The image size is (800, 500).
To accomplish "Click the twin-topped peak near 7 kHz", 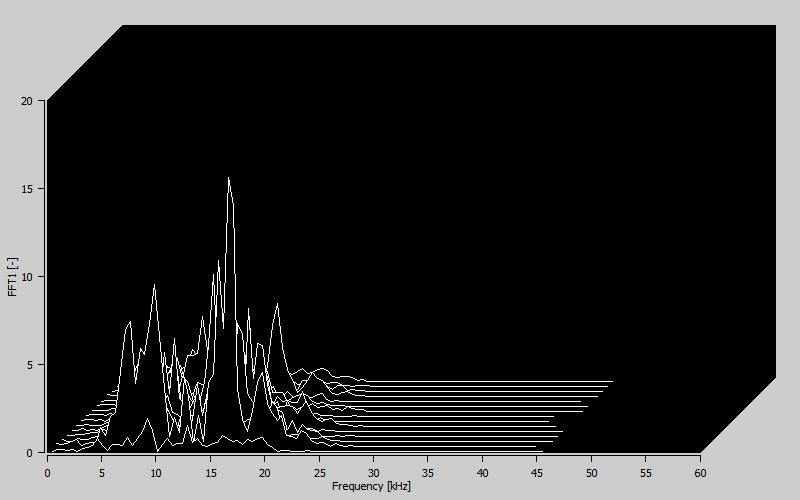I will 129,324.
